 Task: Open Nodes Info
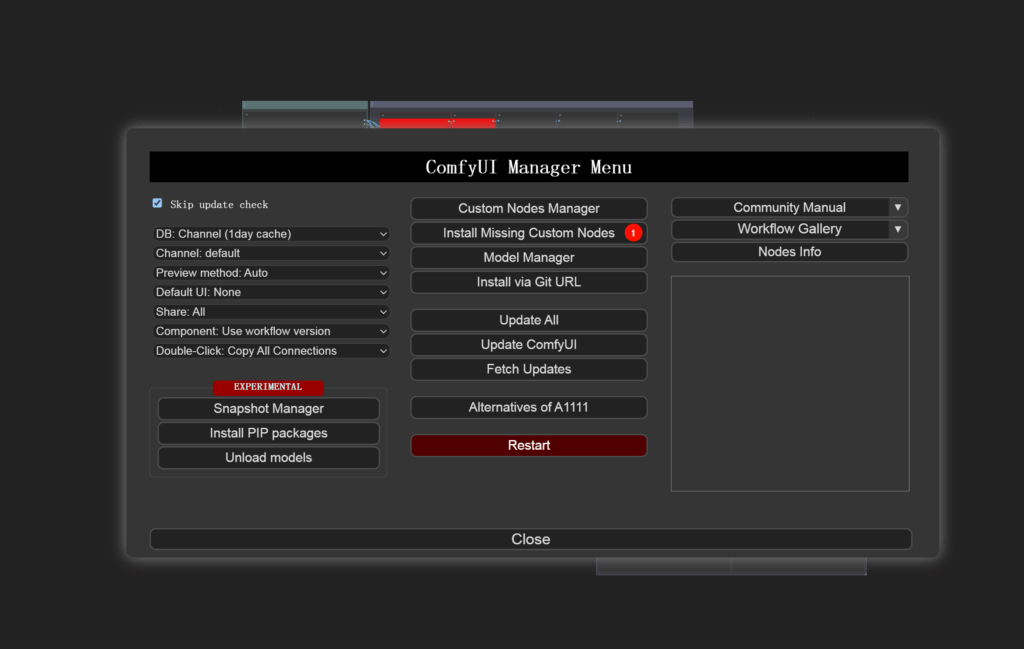point(790,252)
